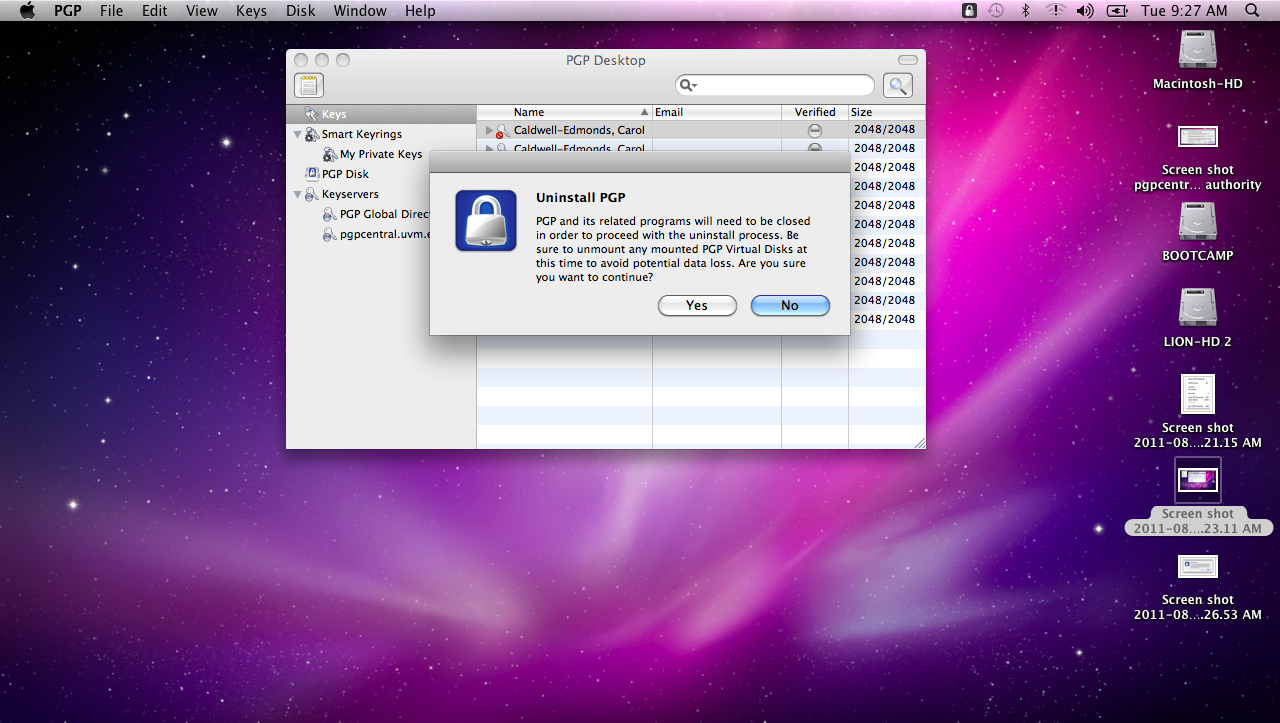Viewport: 1280px width, 723px height.
Task: Select Keyservers in the sidebar
Action: click(350, 194)
